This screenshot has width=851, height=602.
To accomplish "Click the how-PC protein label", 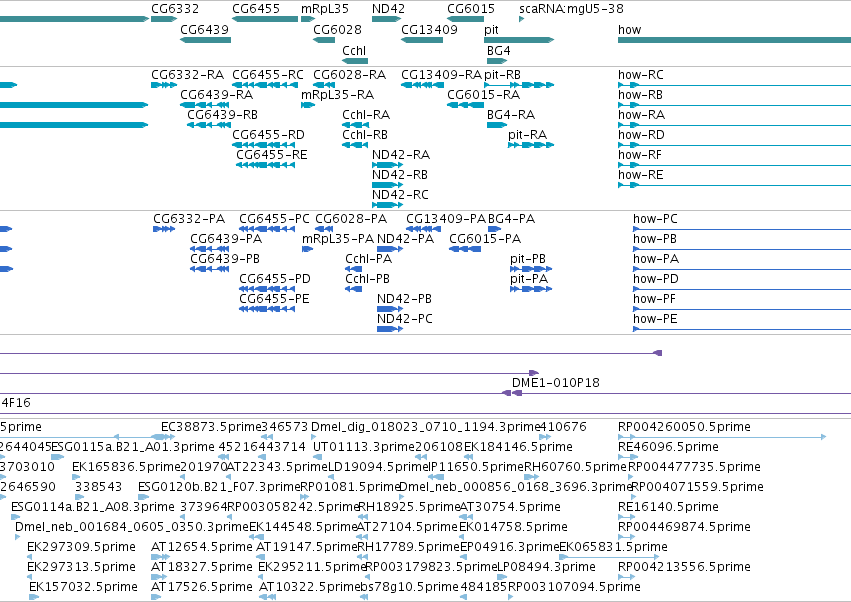I will 655,219.
